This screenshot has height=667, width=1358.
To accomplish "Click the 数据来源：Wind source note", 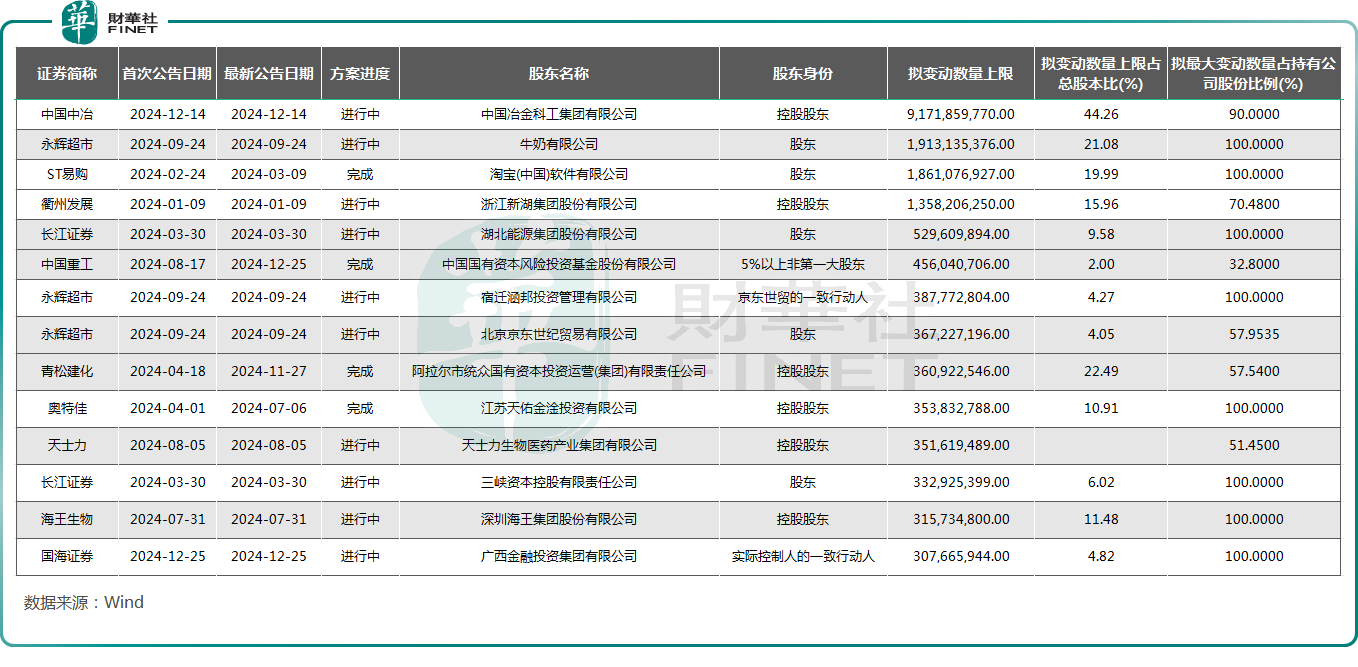I will point(84,602).
